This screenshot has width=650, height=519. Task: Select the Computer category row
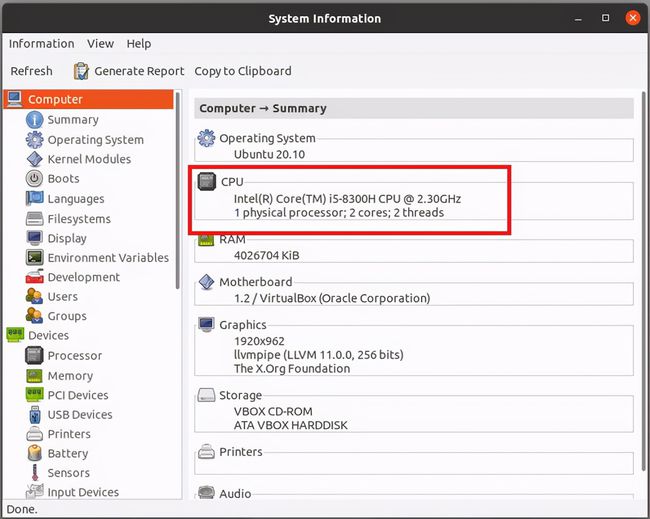[89, 99]
